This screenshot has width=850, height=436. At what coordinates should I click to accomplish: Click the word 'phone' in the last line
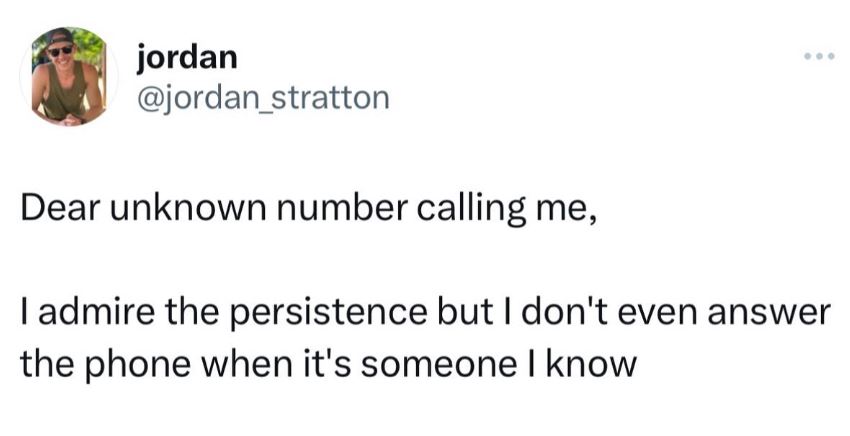coord(133,364)
